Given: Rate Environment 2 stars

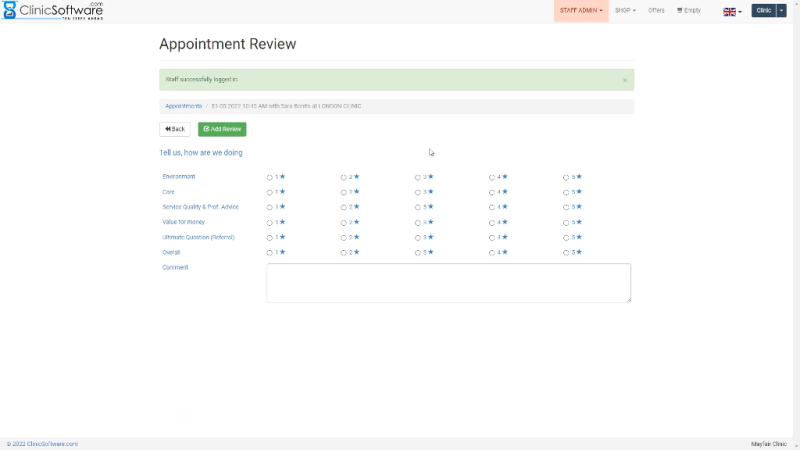Looking at the screenshot, I should coord(343,178).
